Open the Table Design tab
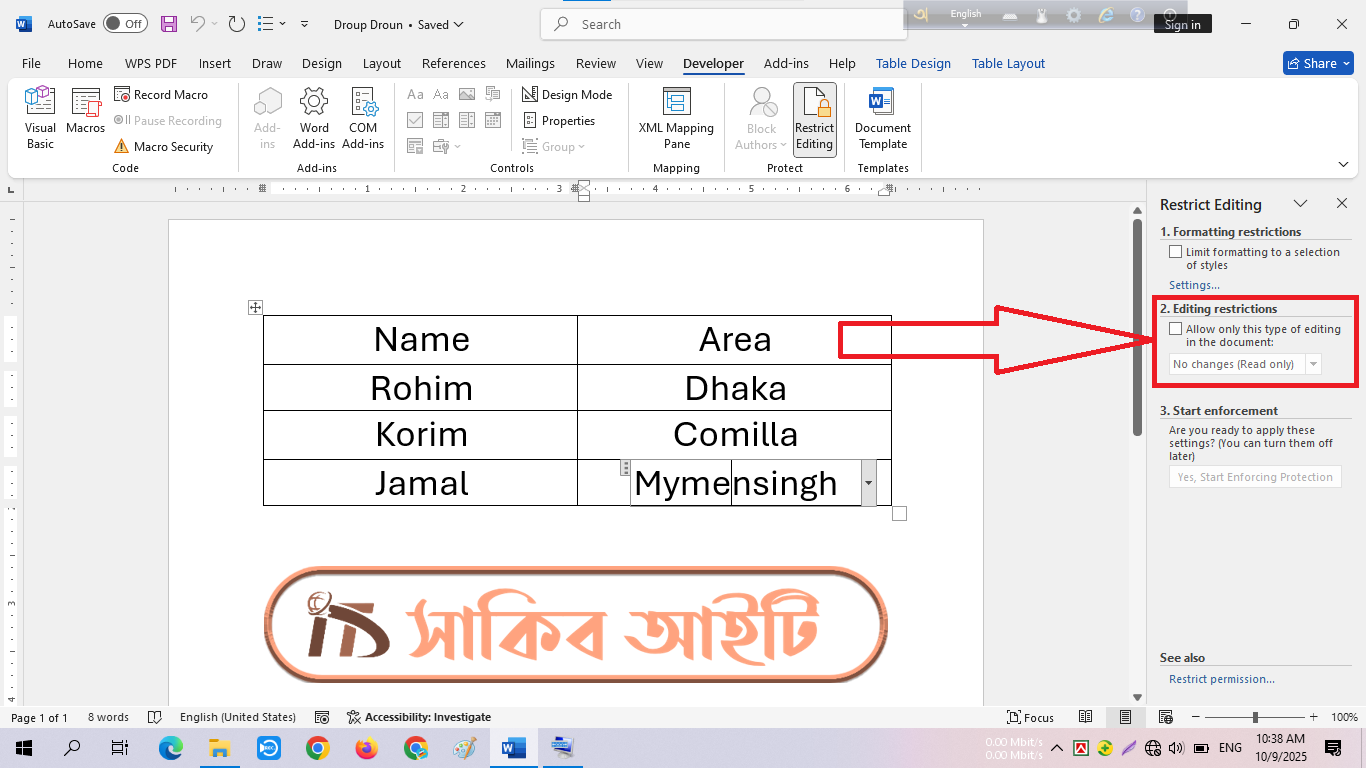Screen dimensions: 1366x768 click(913, 63)
